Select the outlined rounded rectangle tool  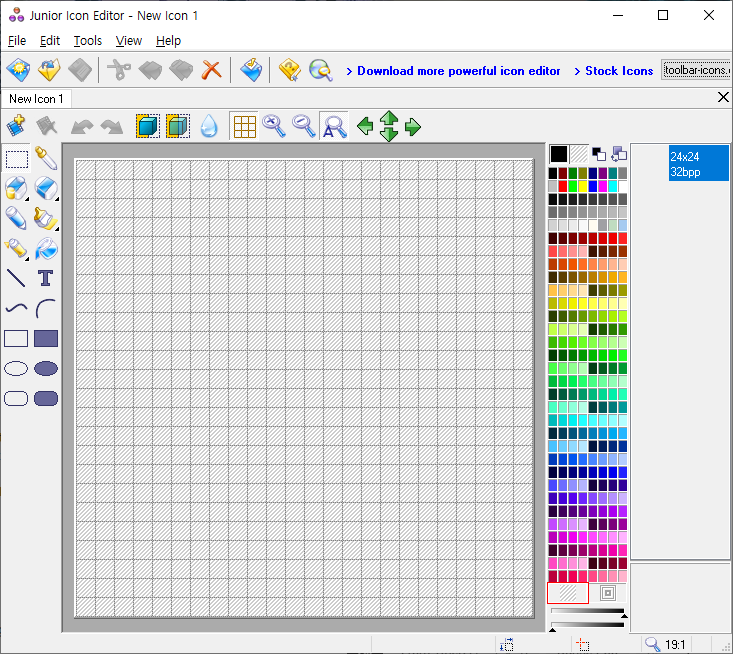[x=17, y=398]
